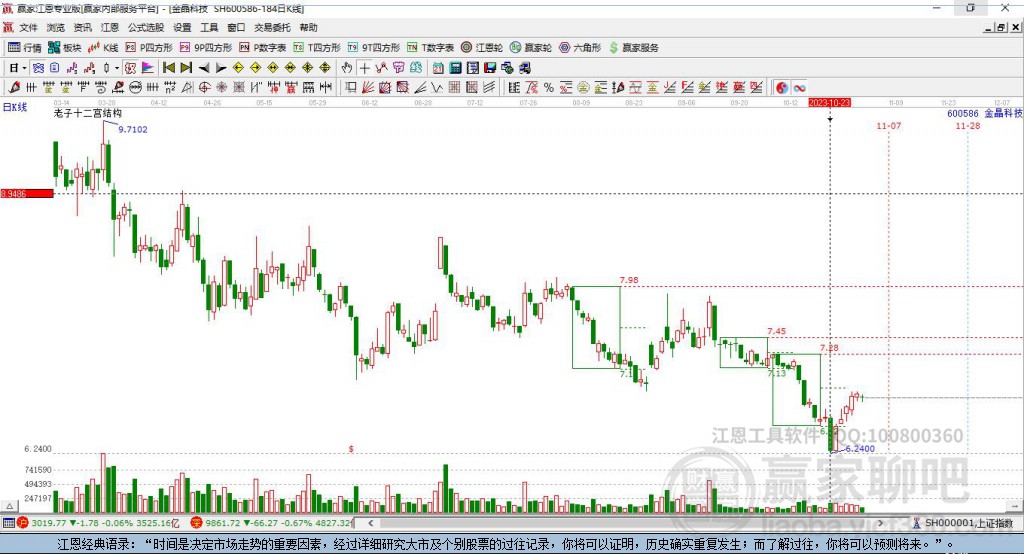Expand the 日 period dropdown
The width and height of the screenshot is (1024, 554).
[24, 67]
